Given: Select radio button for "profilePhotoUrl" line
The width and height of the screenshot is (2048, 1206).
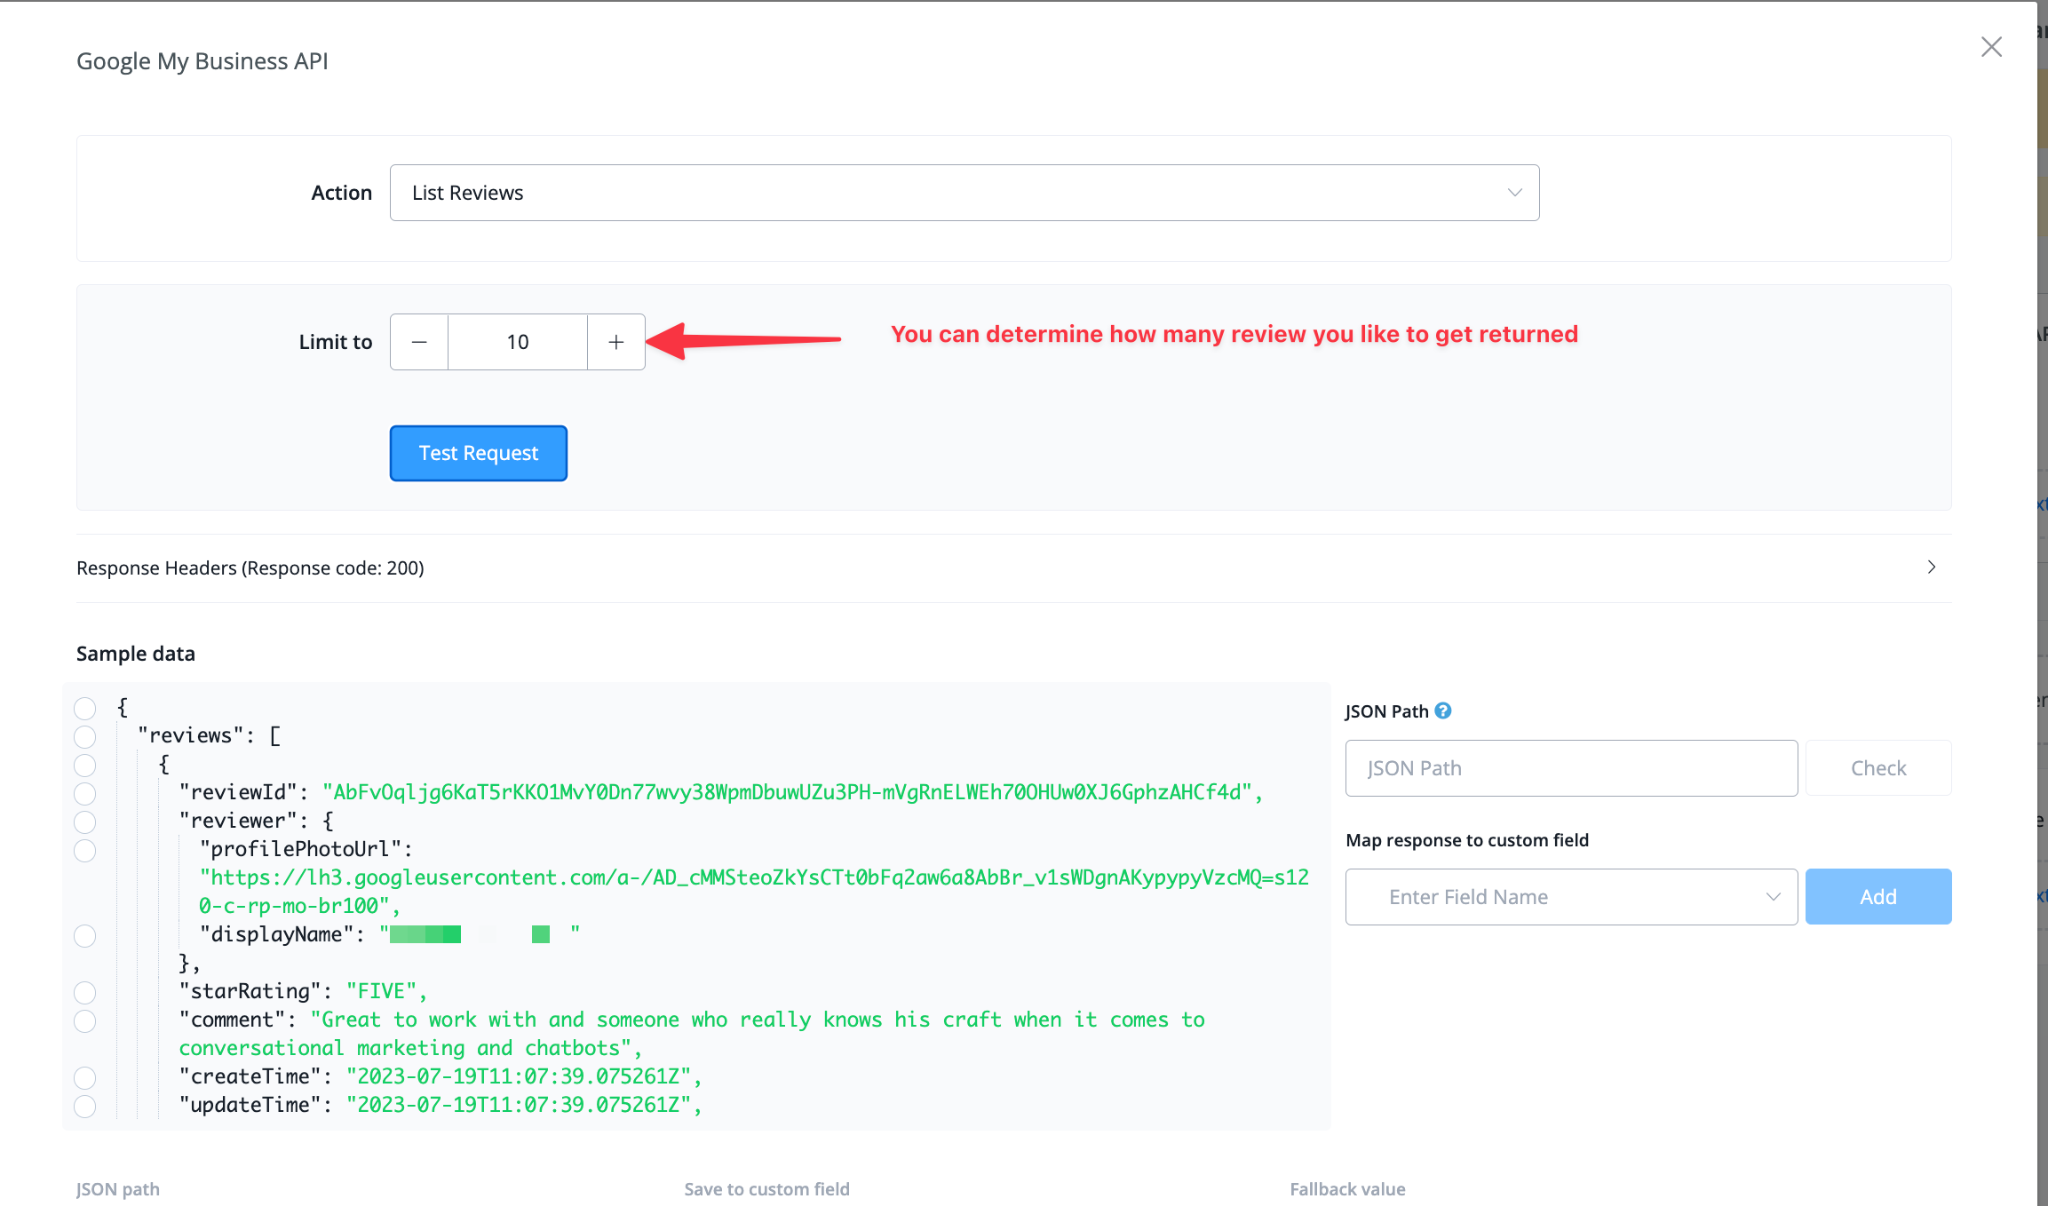Looking at the screenshot, I should (85, 851).
